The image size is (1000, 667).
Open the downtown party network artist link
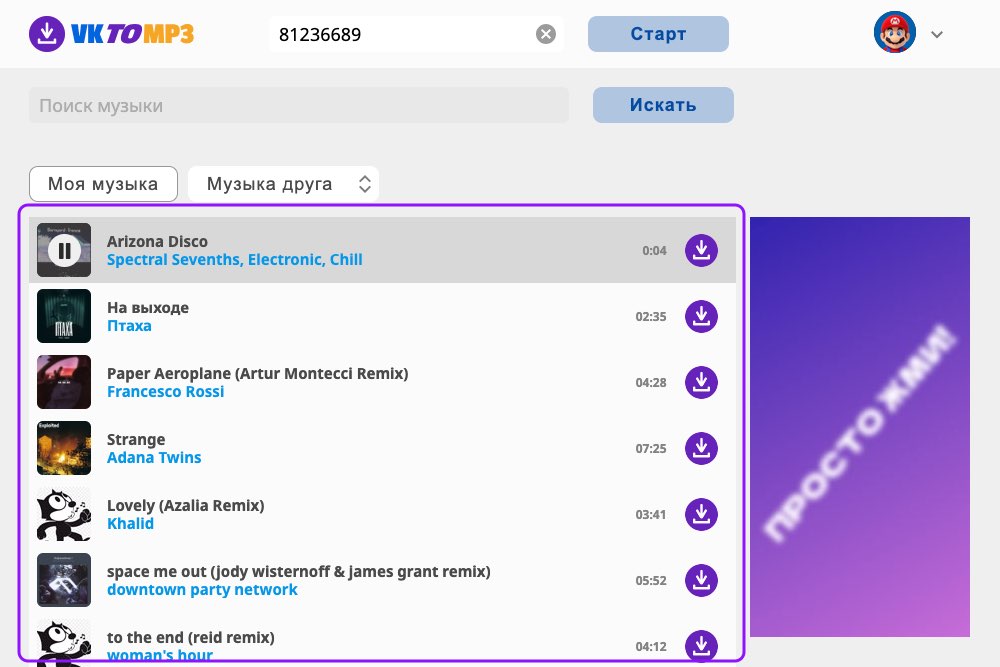(202, 590)
